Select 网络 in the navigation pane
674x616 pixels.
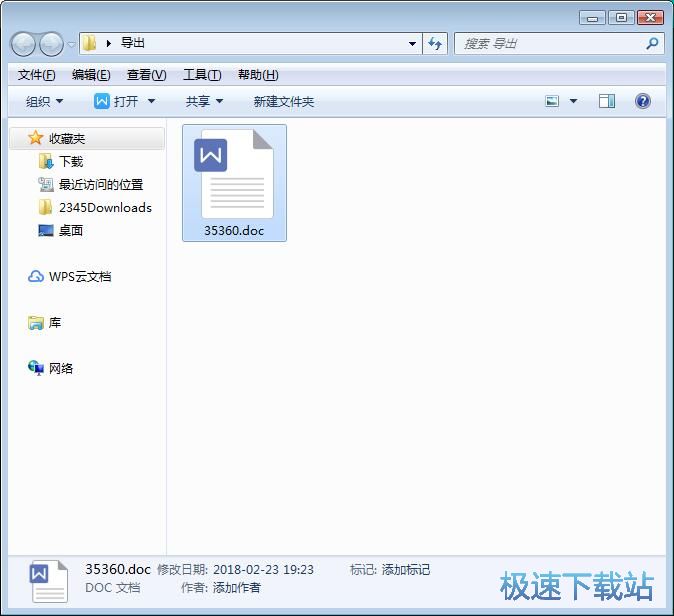point(61,368)
